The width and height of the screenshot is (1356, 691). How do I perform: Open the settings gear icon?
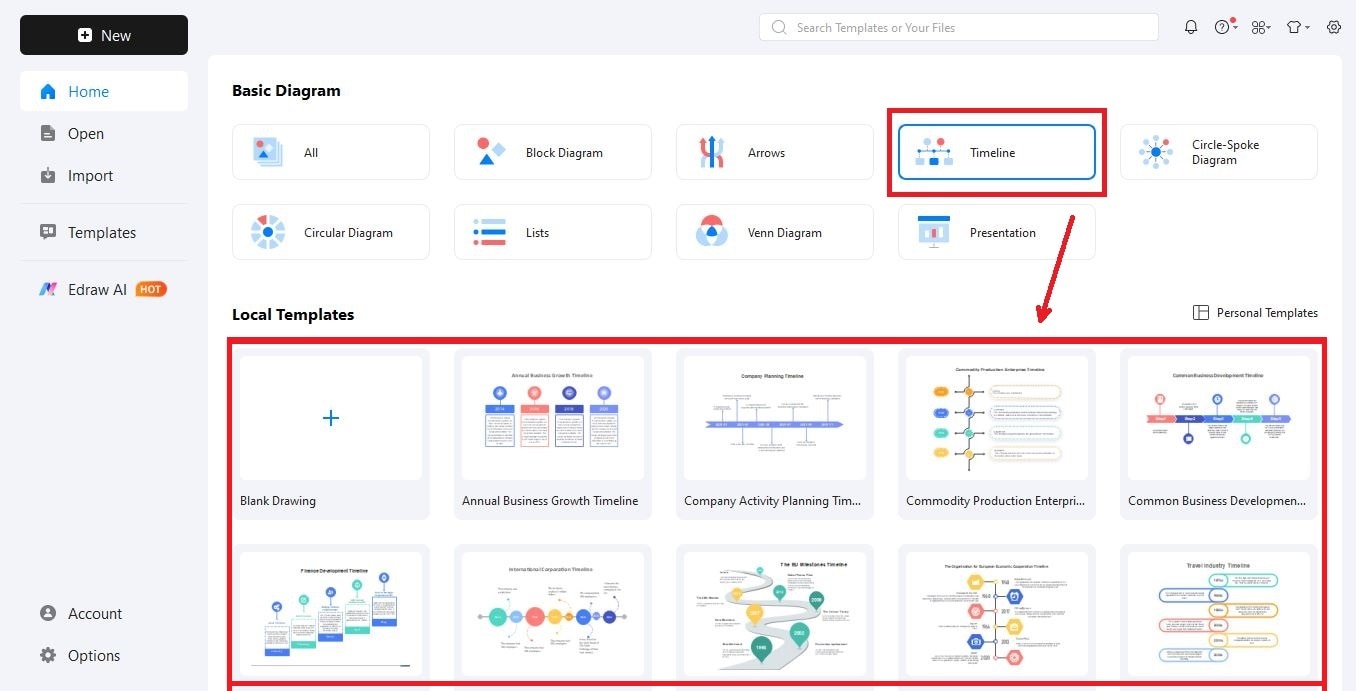click(x=1334, y=27)
